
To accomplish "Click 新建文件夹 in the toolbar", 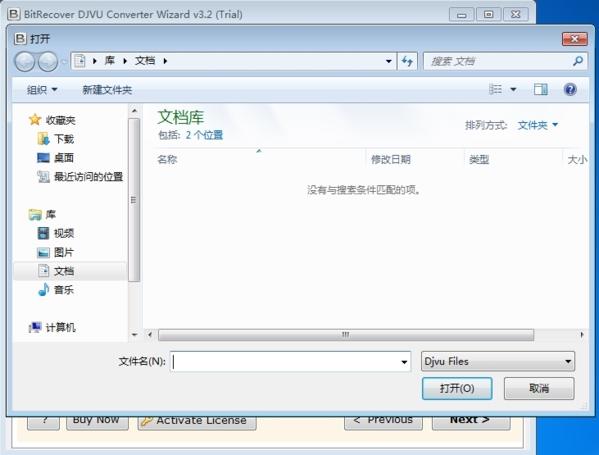I will pyautogui.click(x=107, y=90).
